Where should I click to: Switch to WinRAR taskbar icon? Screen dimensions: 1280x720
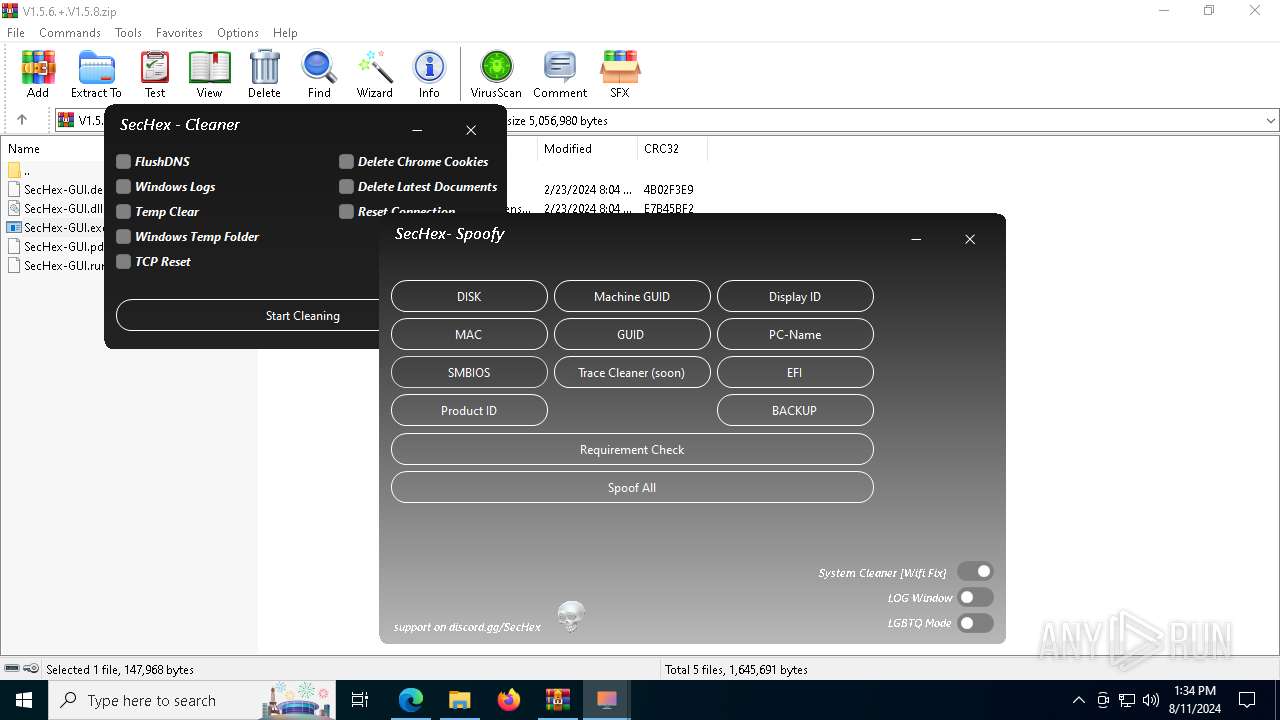point(557,700)
